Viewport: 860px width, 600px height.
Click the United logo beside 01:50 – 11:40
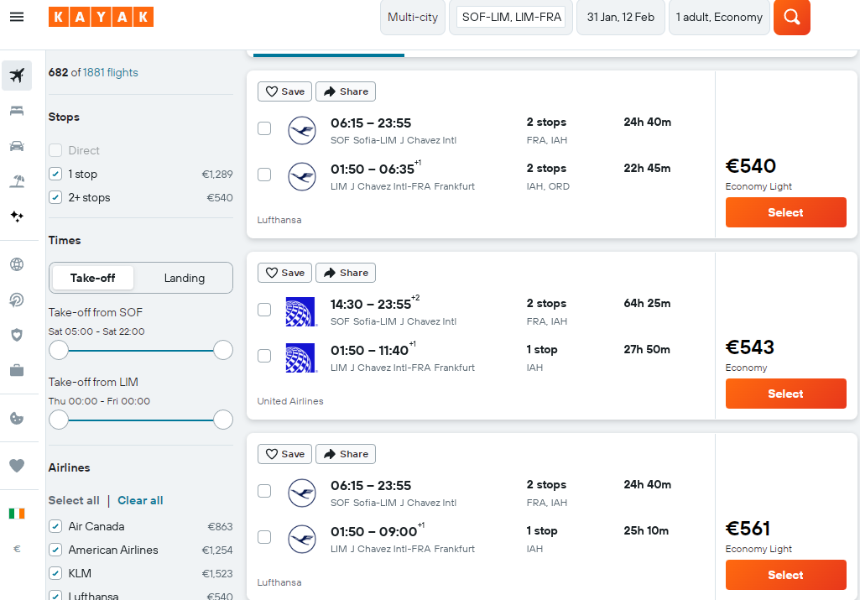(x=301, y=358)
